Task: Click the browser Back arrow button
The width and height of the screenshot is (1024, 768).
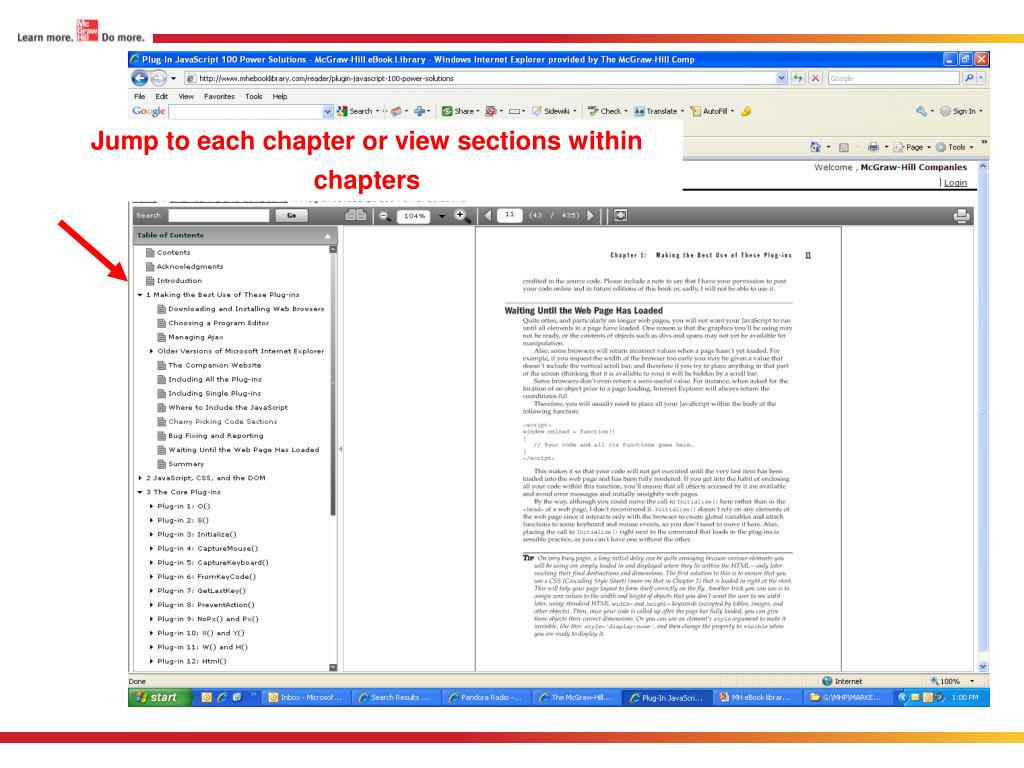Action: [x=139, y=78]
